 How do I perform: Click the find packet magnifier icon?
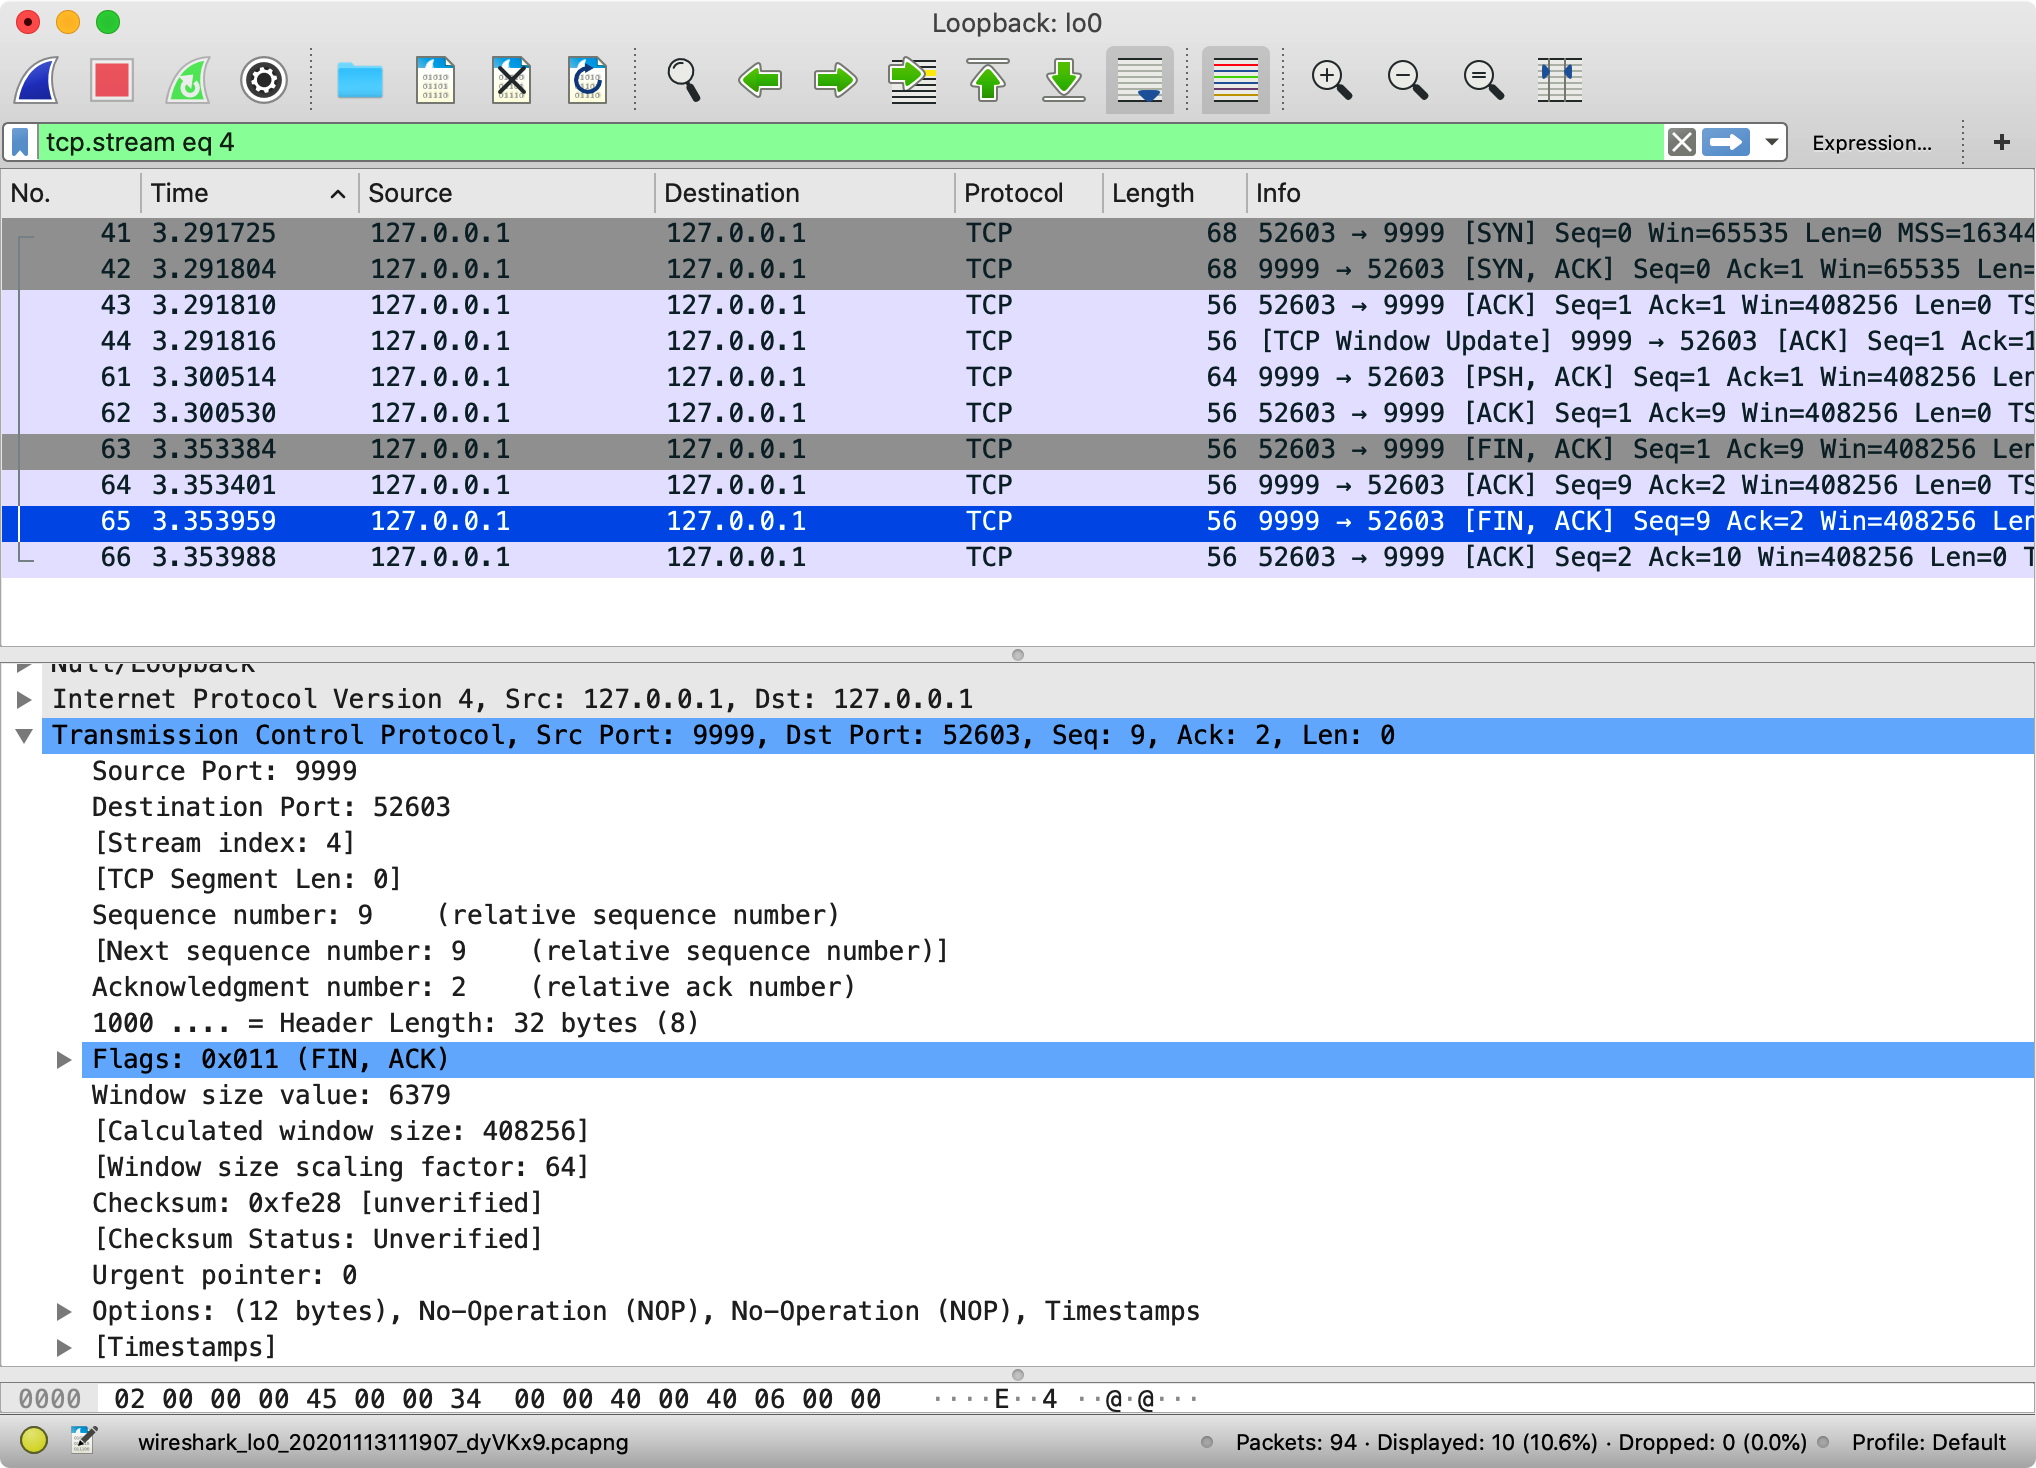pyautogui.click(x=683, y=80)
